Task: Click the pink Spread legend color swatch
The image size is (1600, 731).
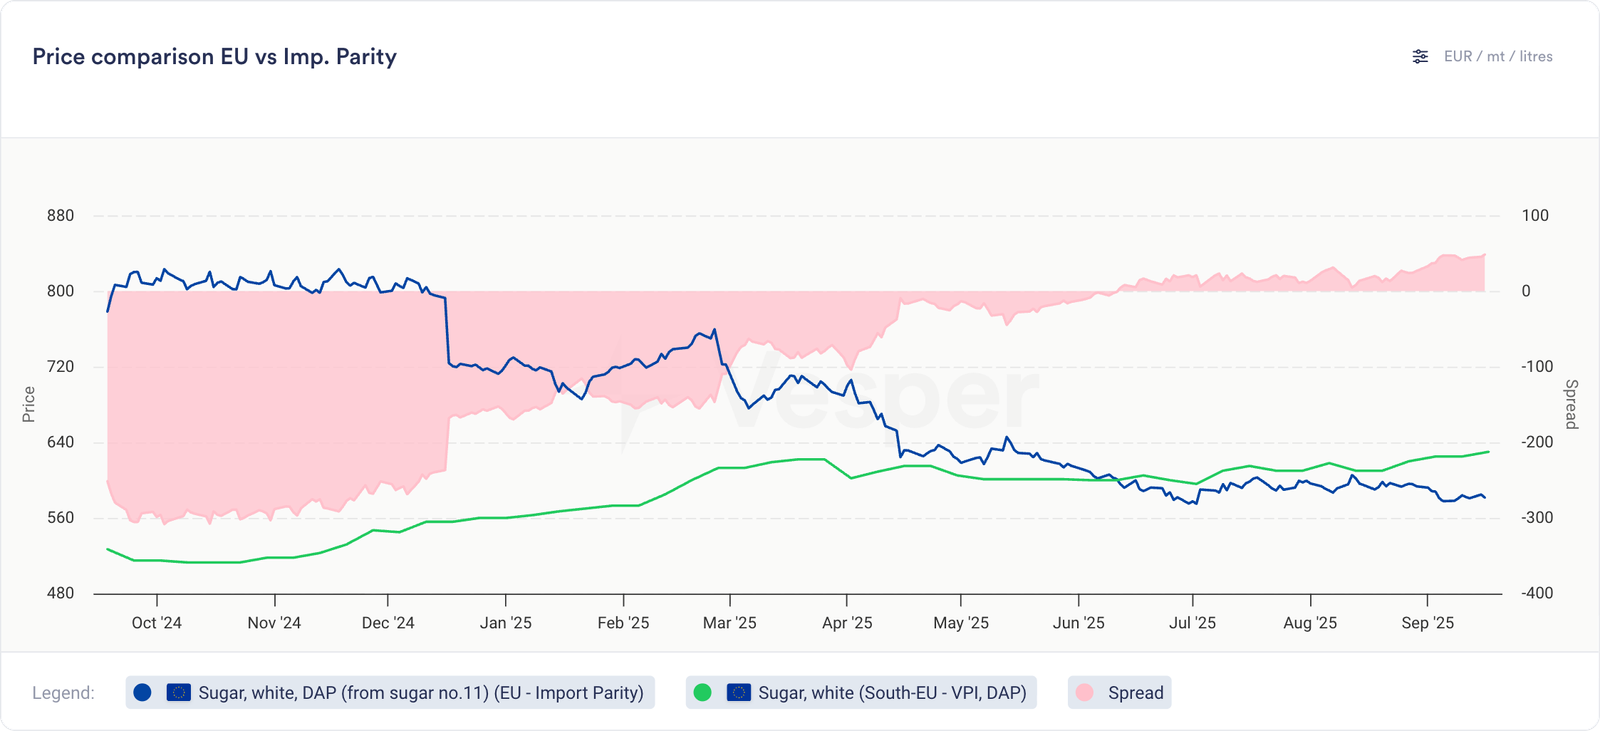Action: point(1084,692)
